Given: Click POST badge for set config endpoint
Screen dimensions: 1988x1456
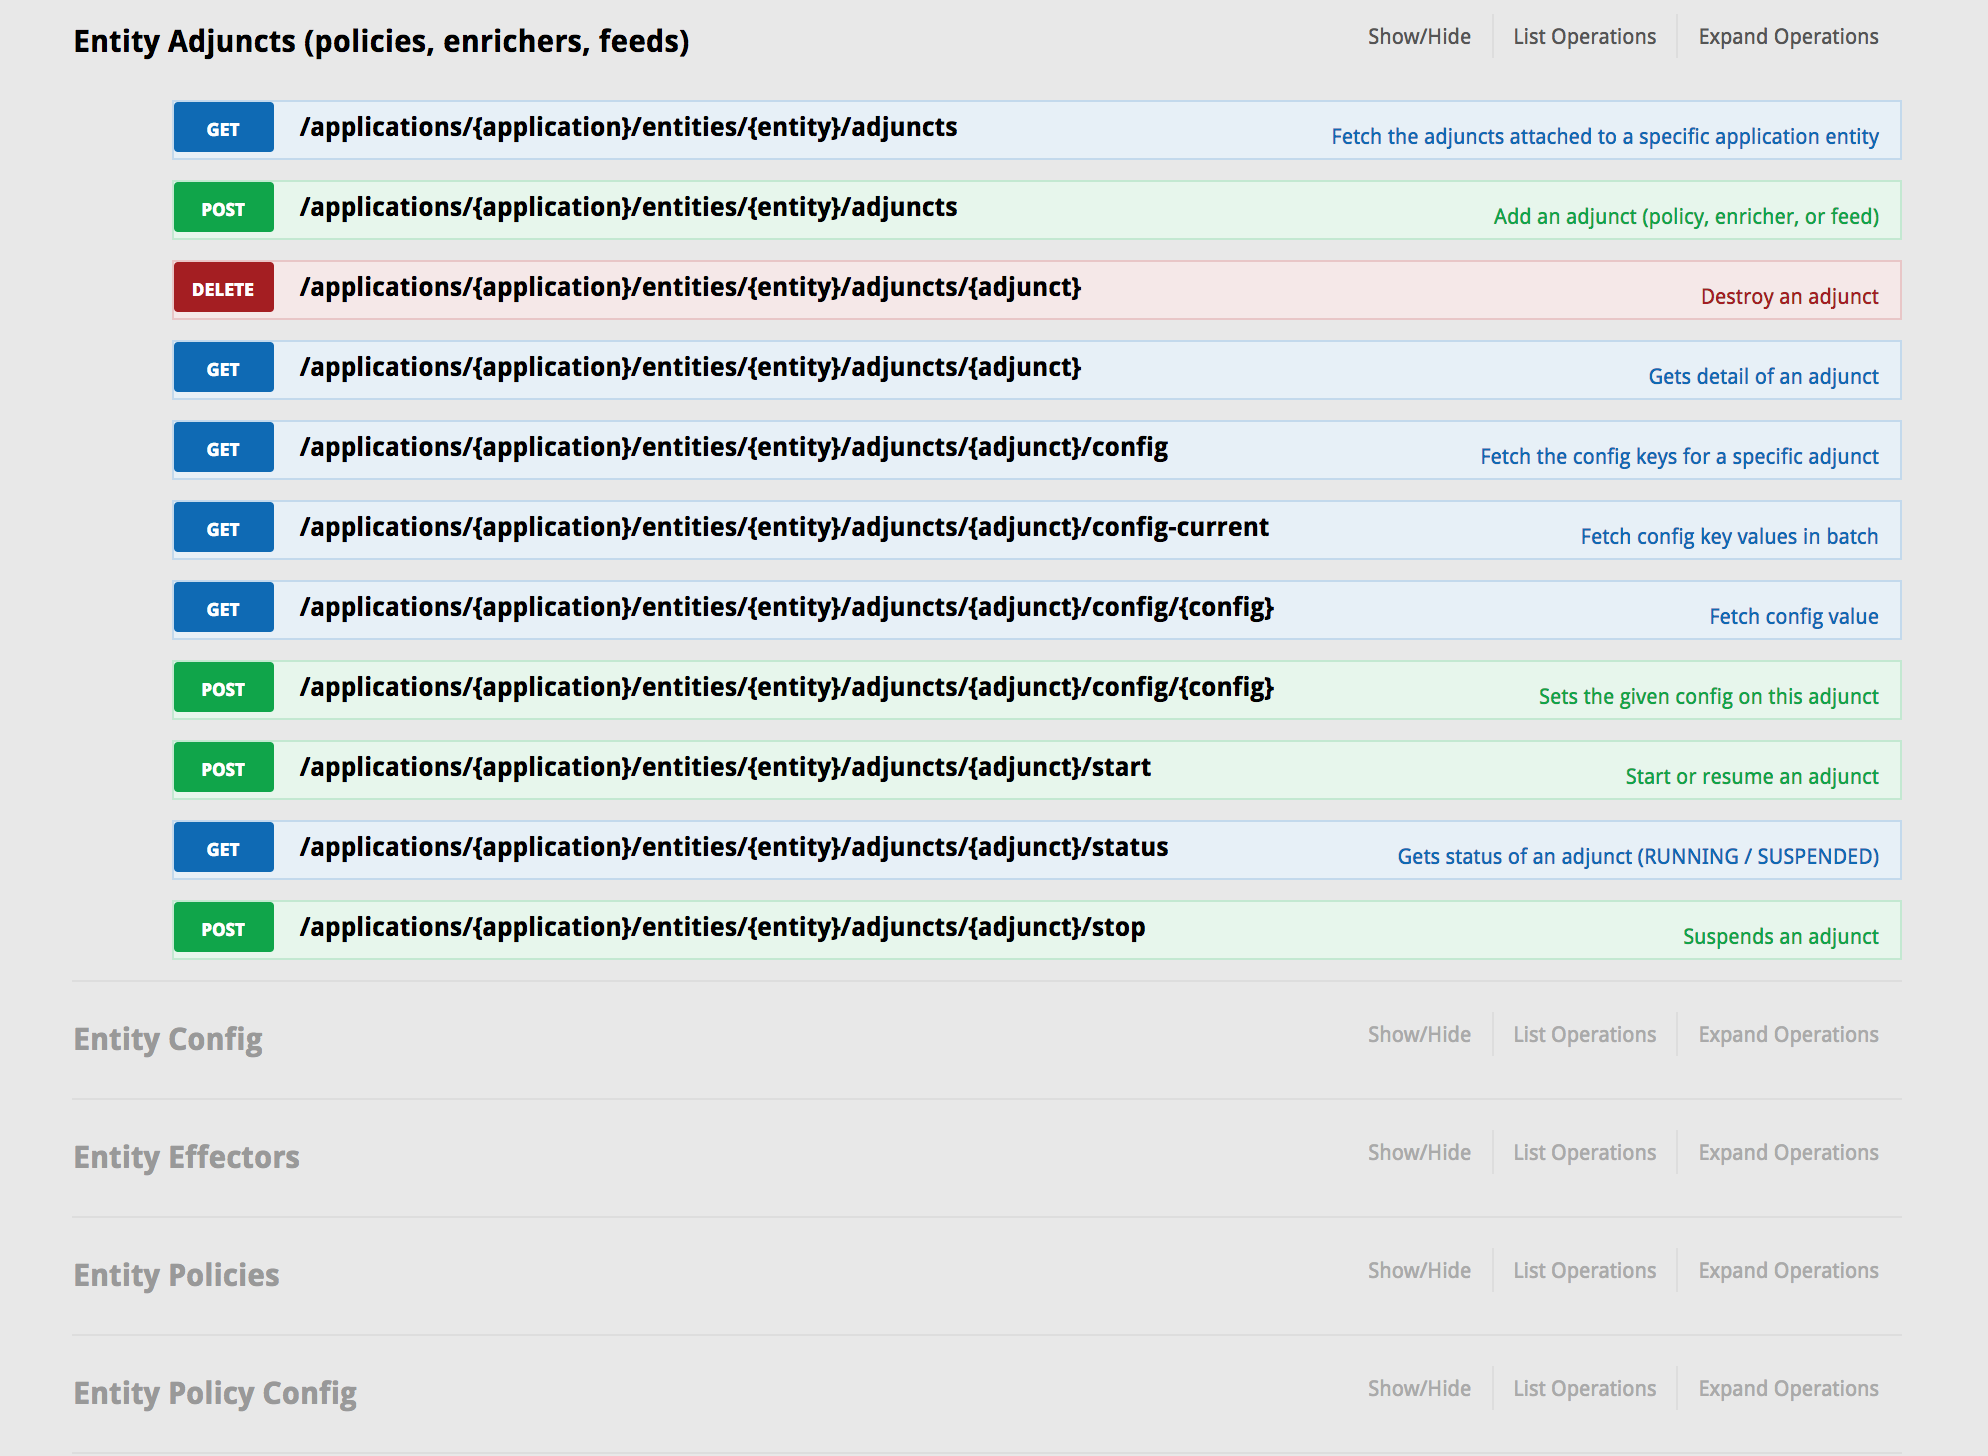Looking at the screenshot, I should [x=223, y=688].
